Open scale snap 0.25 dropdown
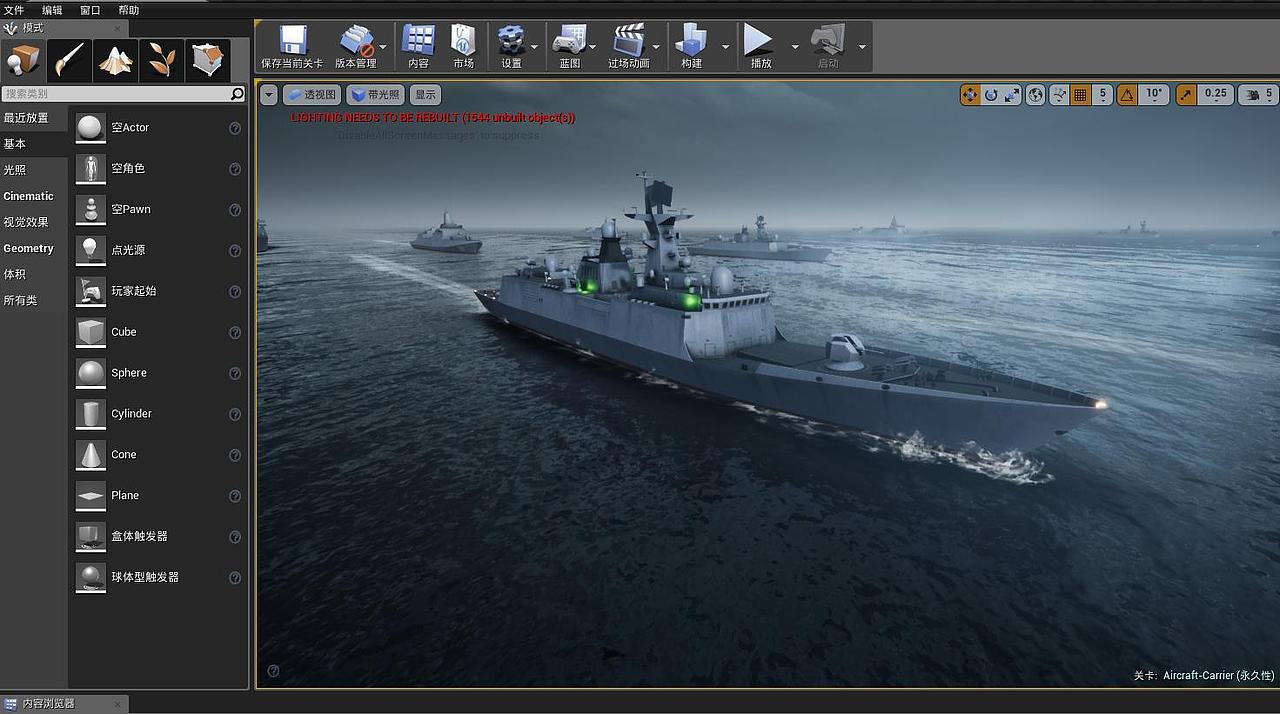The width and height of the screenshot is (1280, 714). point(1215,95)
